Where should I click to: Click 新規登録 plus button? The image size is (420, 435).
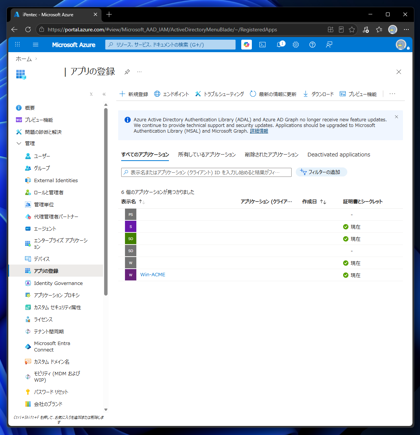click(x=134, y=94)
